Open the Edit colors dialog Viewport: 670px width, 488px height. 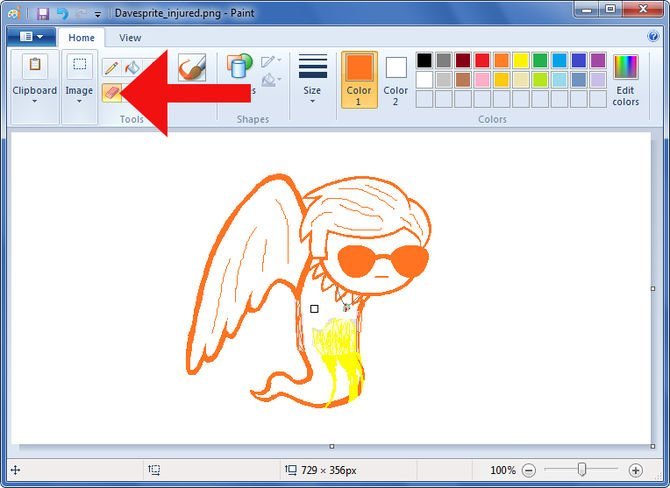point(626,80)
